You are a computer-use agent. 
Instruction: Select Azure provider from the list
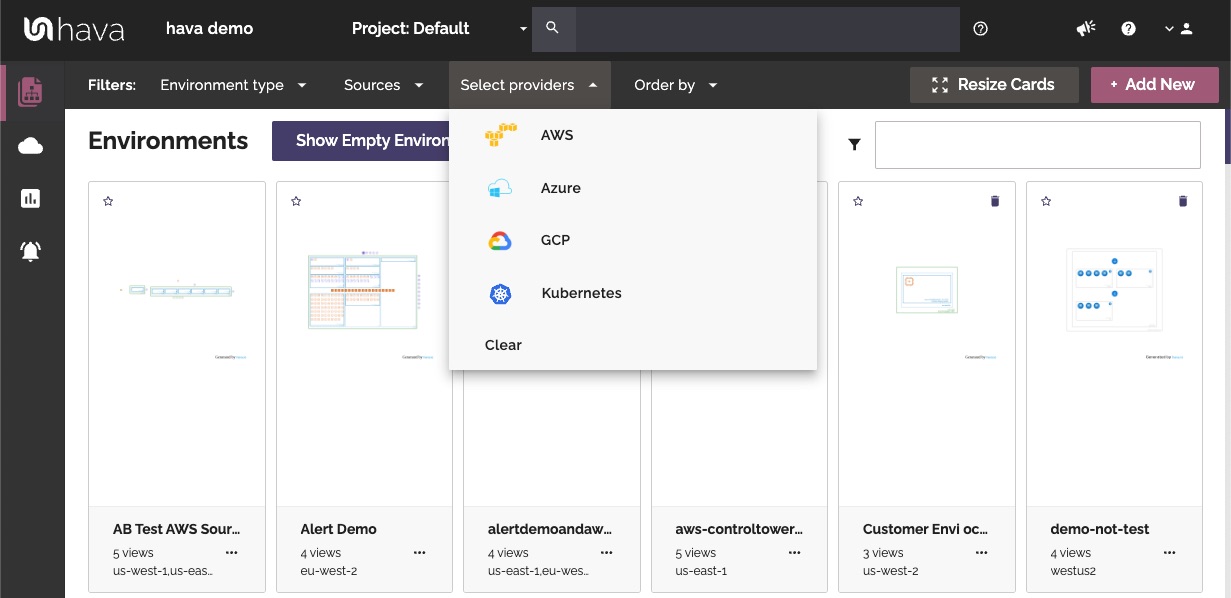pos(633,188)
